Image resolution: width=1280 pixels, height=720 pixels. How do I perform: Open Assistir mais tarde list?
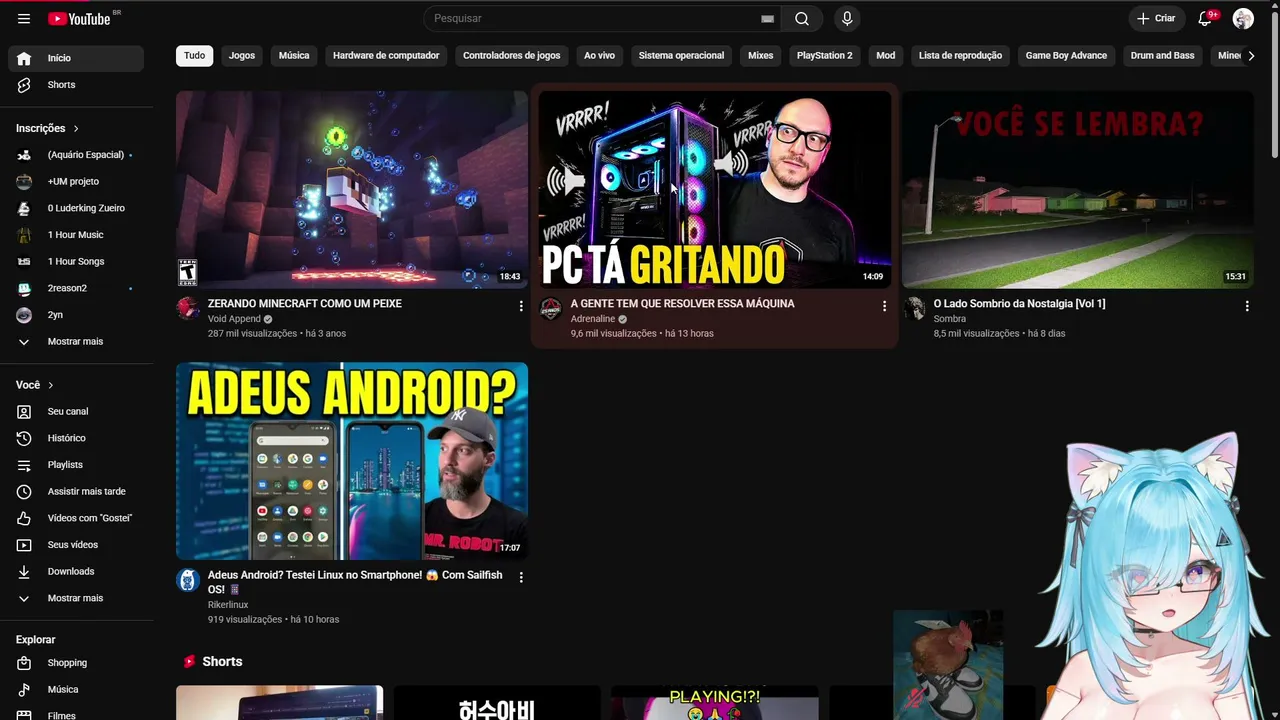(x=76, y=492)
